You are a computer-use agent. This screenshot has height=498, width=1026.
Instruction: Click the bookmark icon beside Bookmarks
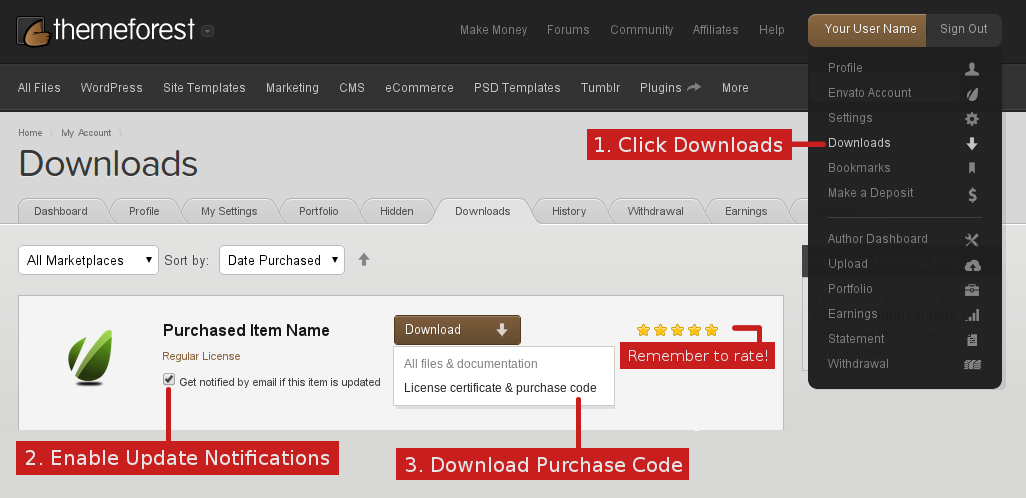coord(971,169)
